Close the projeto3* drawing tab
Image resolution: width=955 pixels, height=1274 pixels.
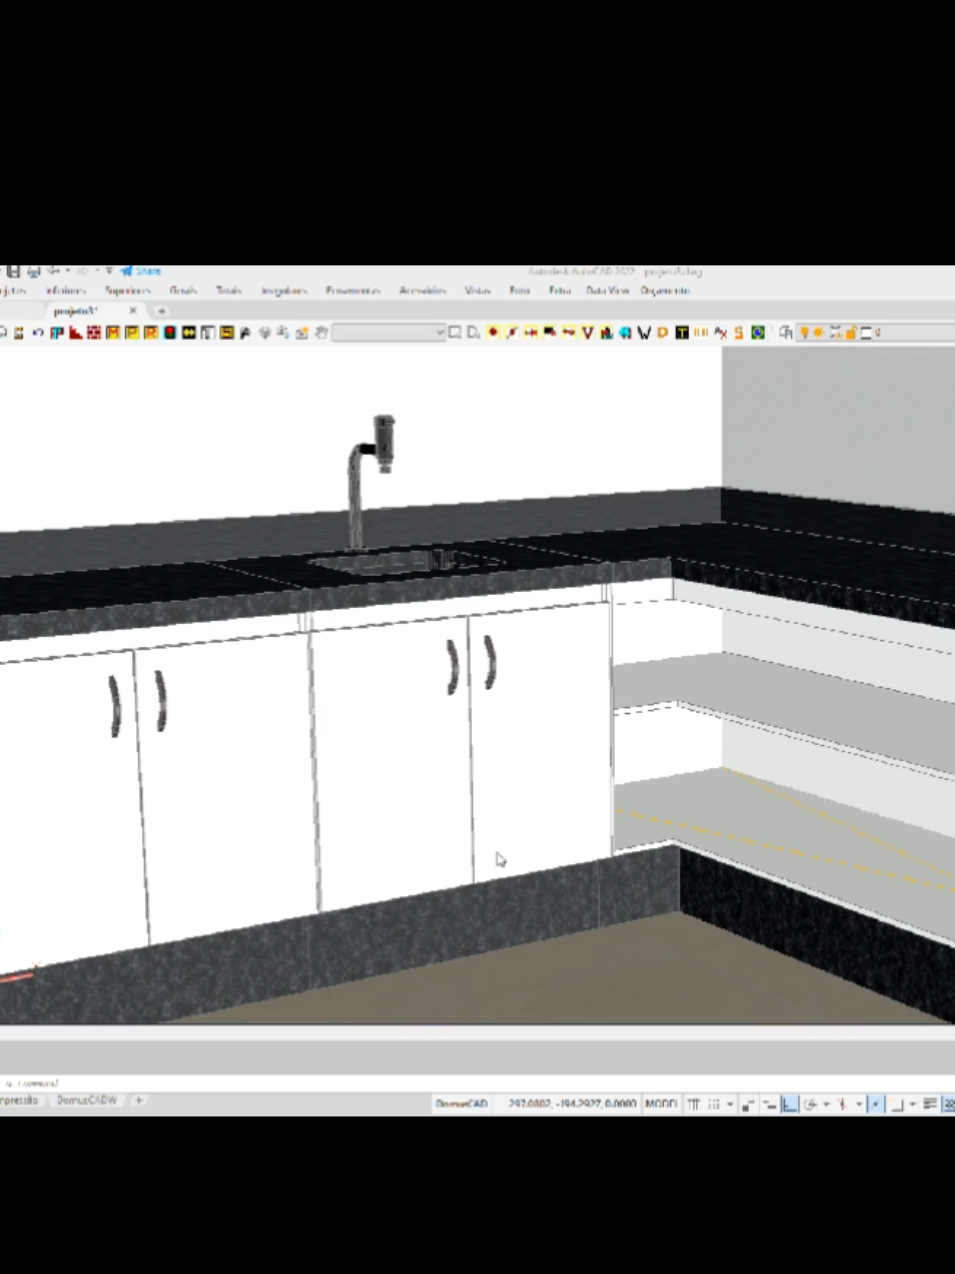click(133, 311)
